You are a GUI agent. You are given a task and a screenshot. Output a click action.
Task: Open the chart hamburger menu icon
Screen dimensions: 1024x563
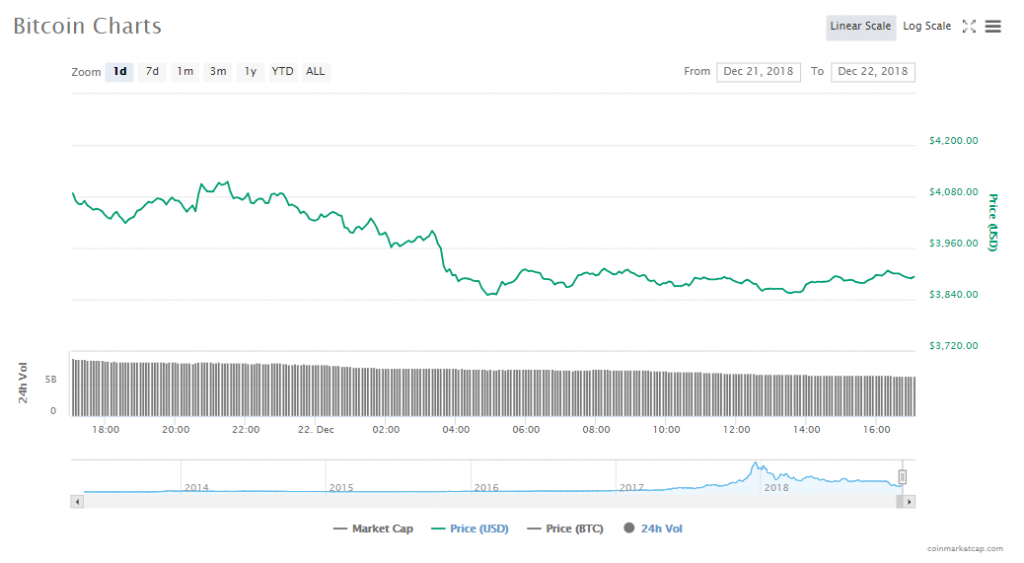tap(993, 27)
